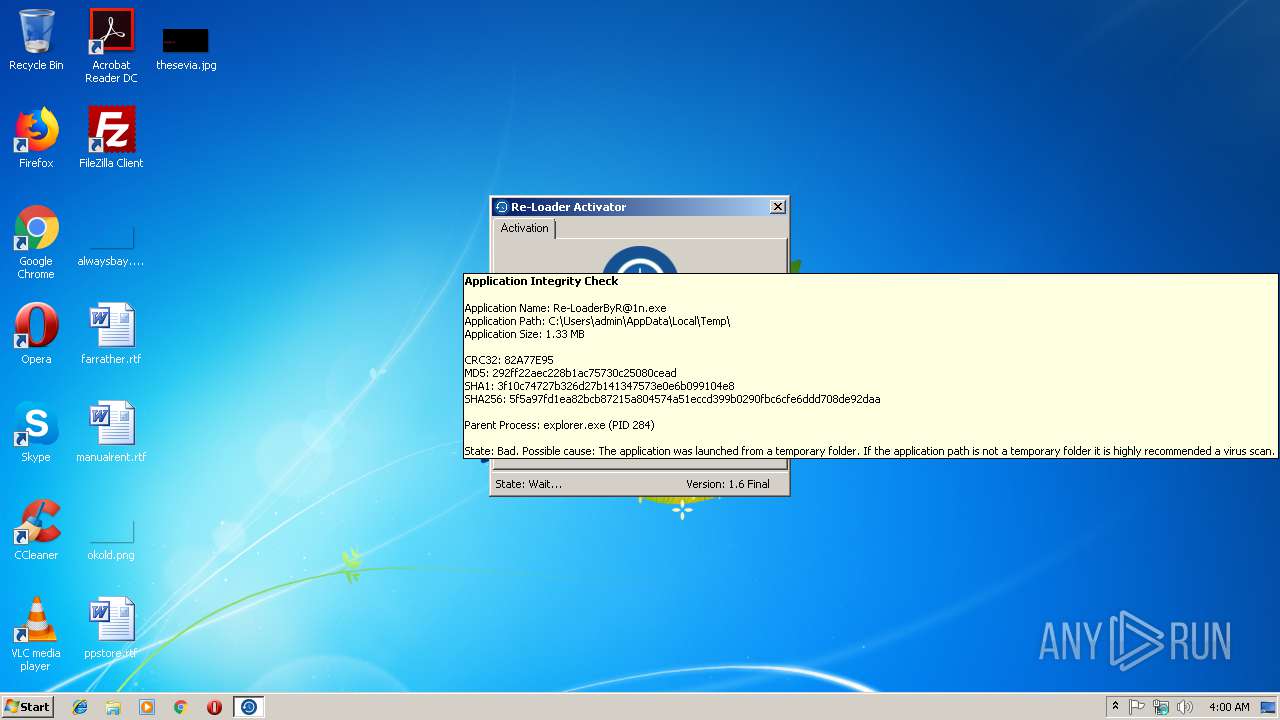Open Action Center flag icon
The width and height of the screenshot is (1280, 720).
[1137, 707]
